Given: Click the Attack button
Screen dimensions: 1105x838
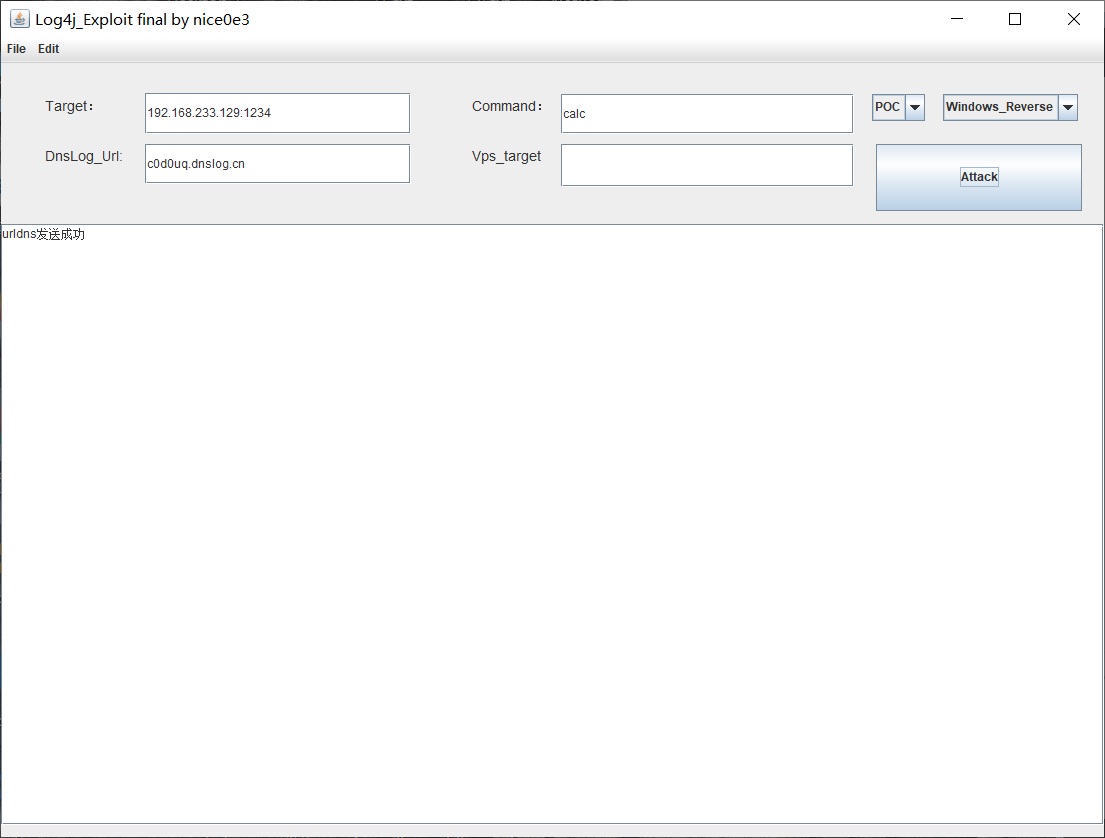Looking at the screenshot, I should pos(978,177).
